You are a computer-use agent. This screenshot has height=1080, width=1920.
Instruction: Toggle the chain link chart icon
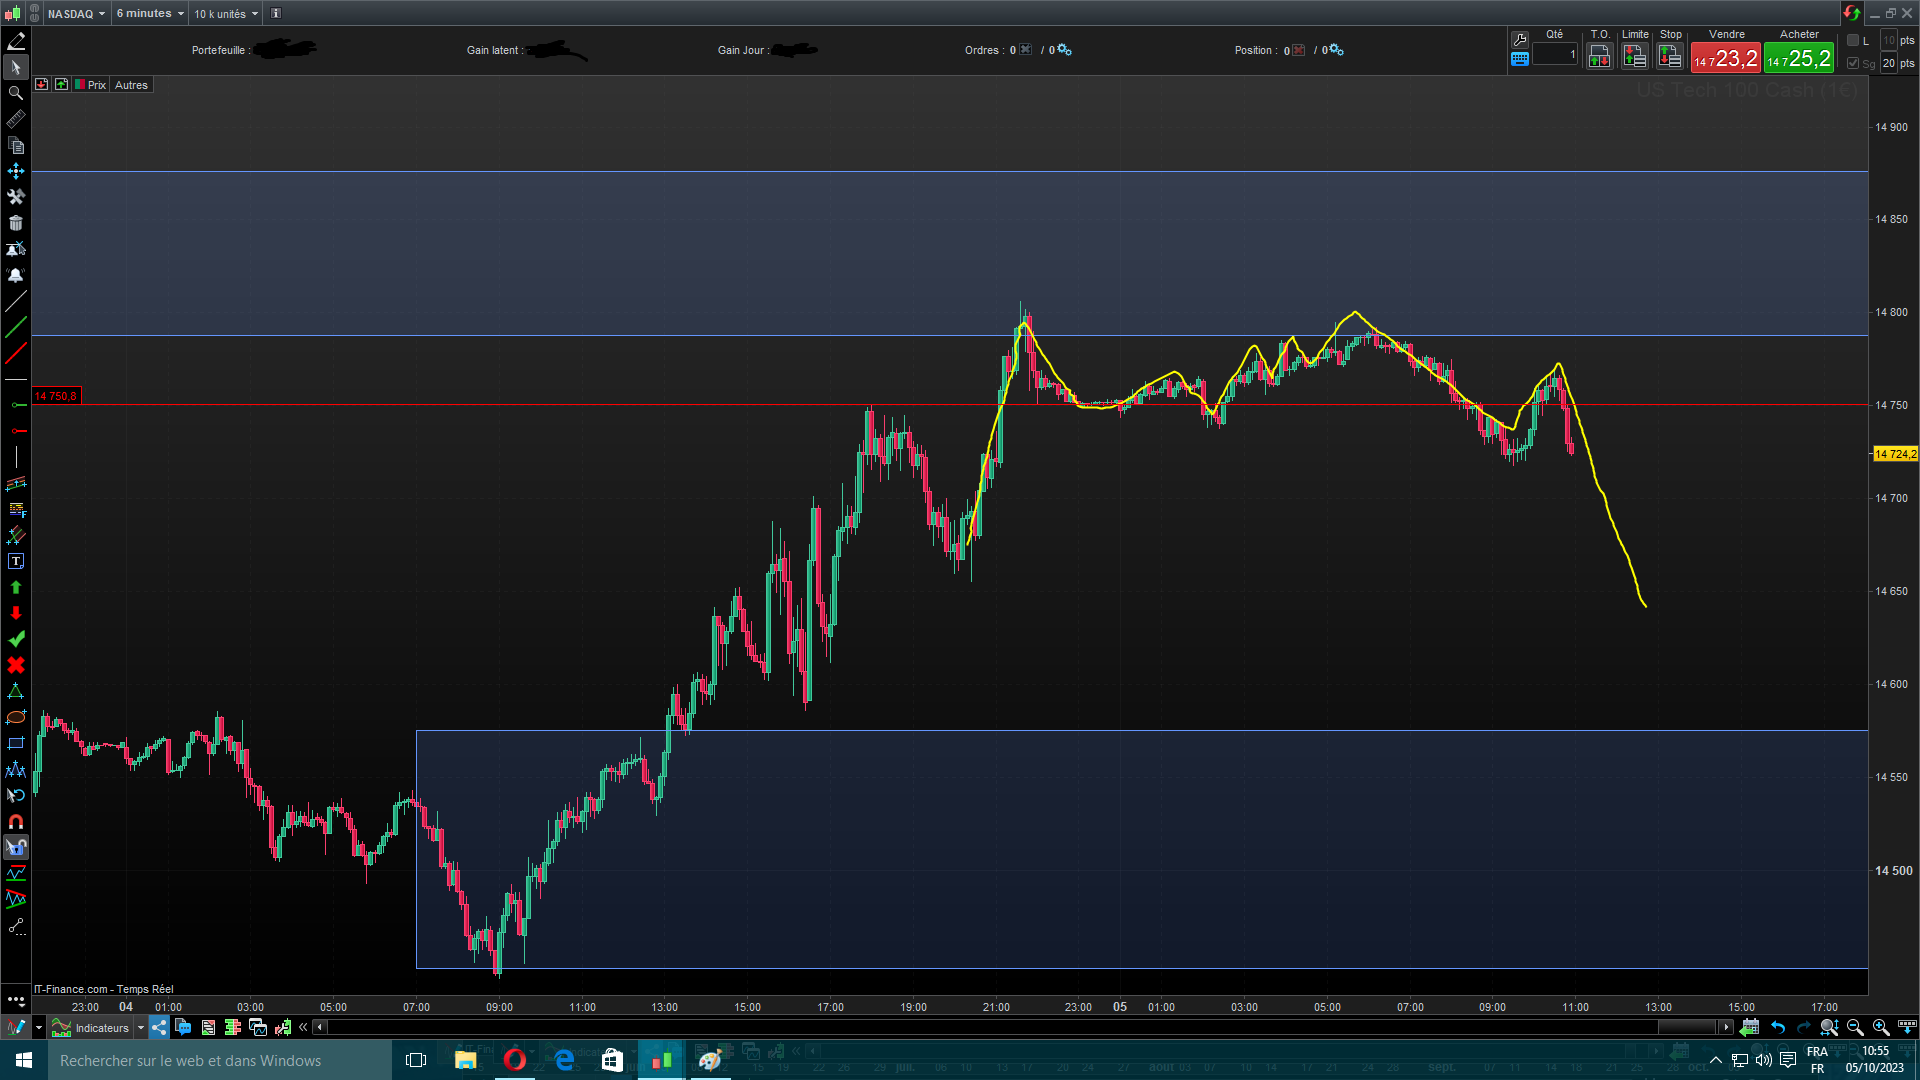coord(34,13)
